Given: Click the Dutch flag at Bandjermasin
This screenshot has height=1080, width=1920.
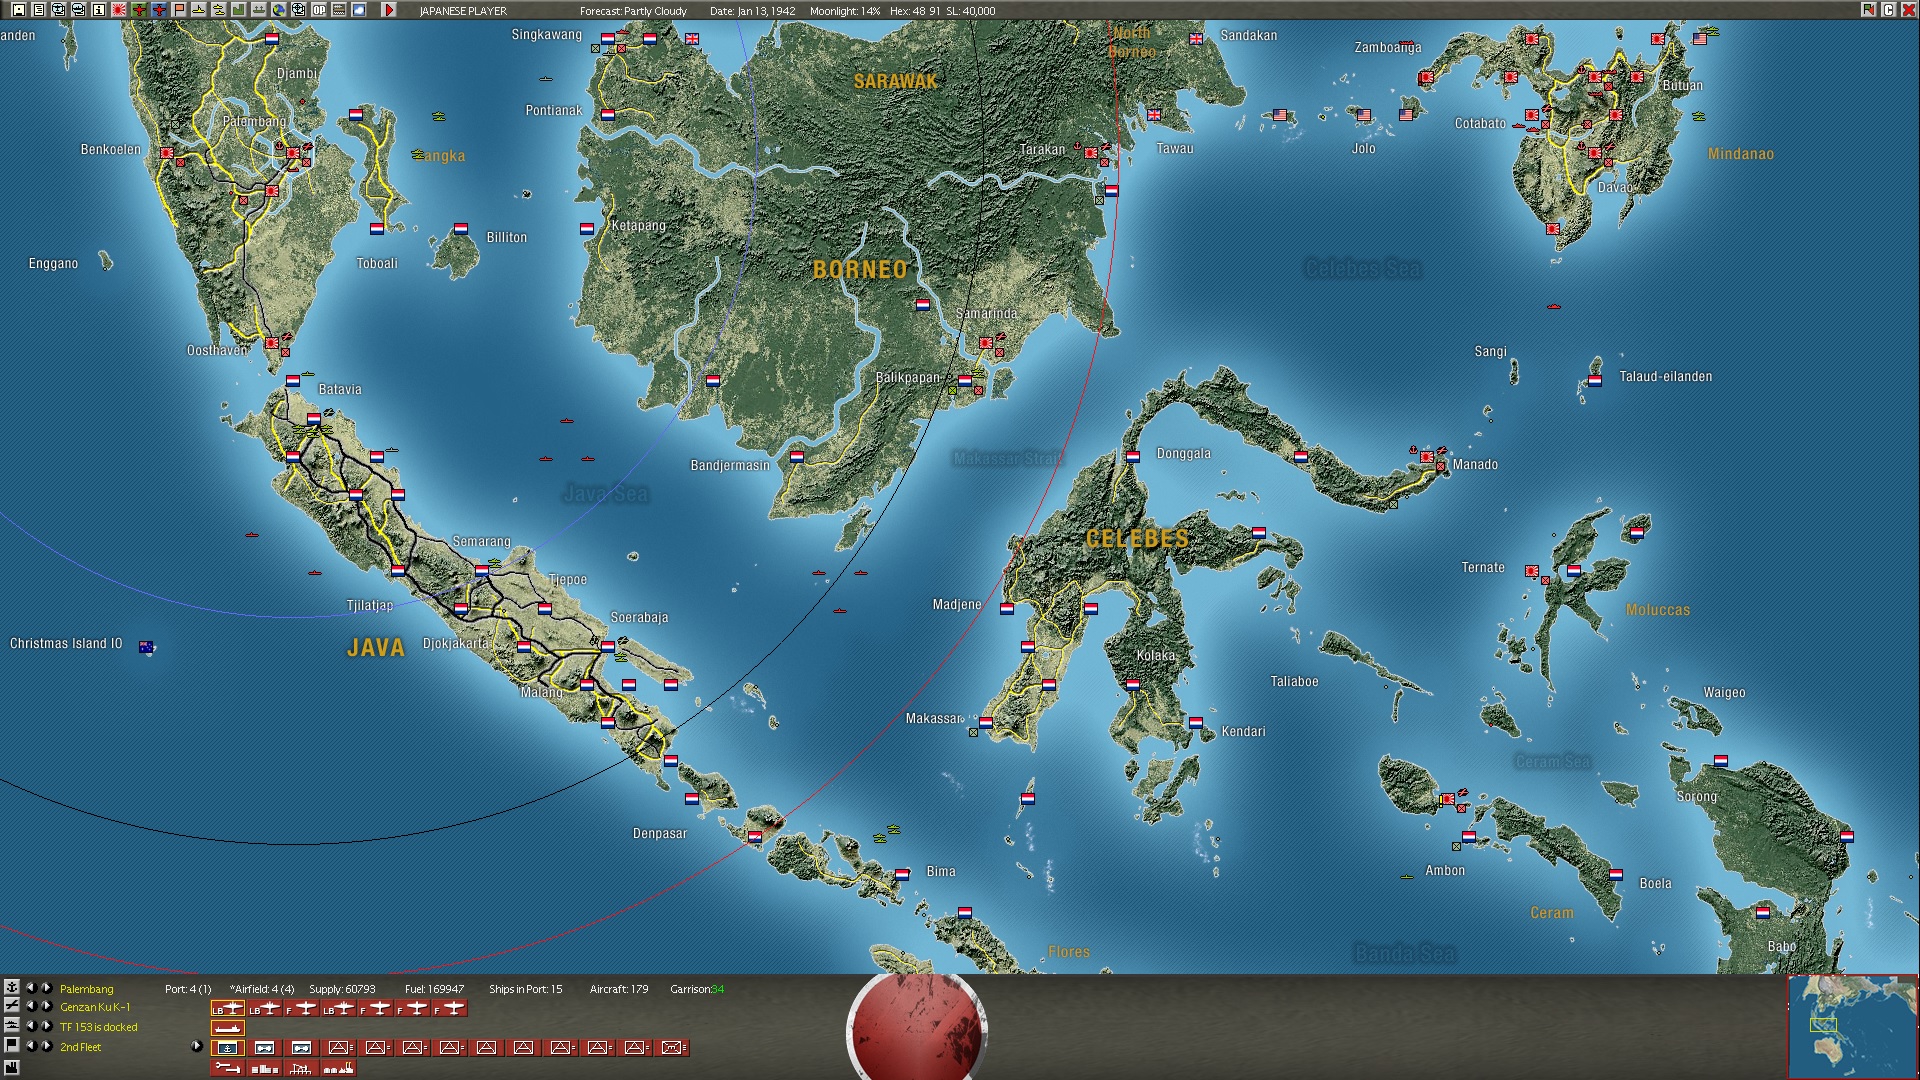Looking at the screenshot, I should (797, 457).
